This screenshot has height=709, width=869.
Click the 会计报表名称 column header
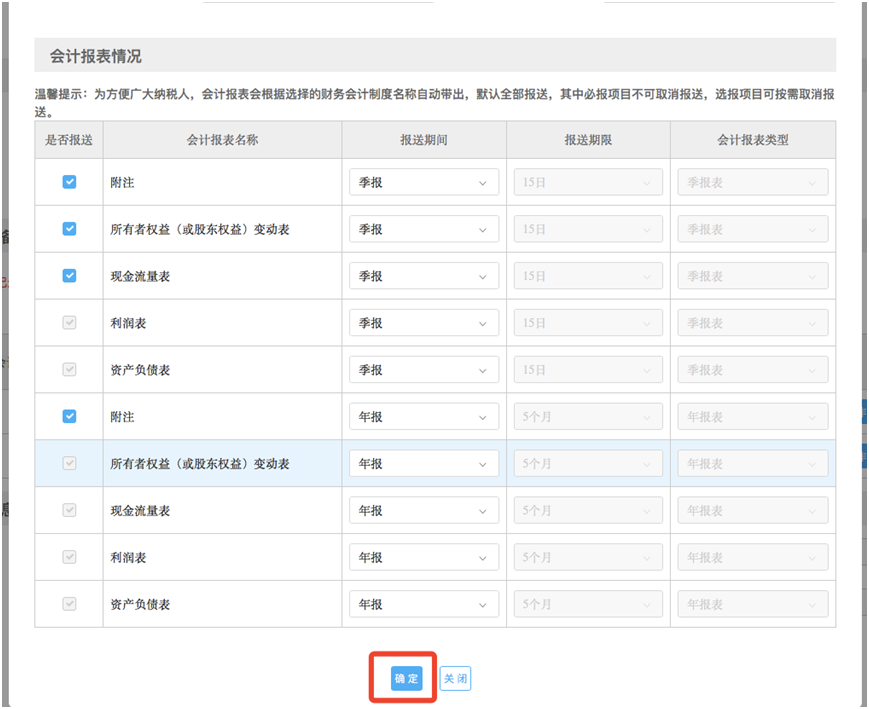pyautogui.click(x=222, y=140)
